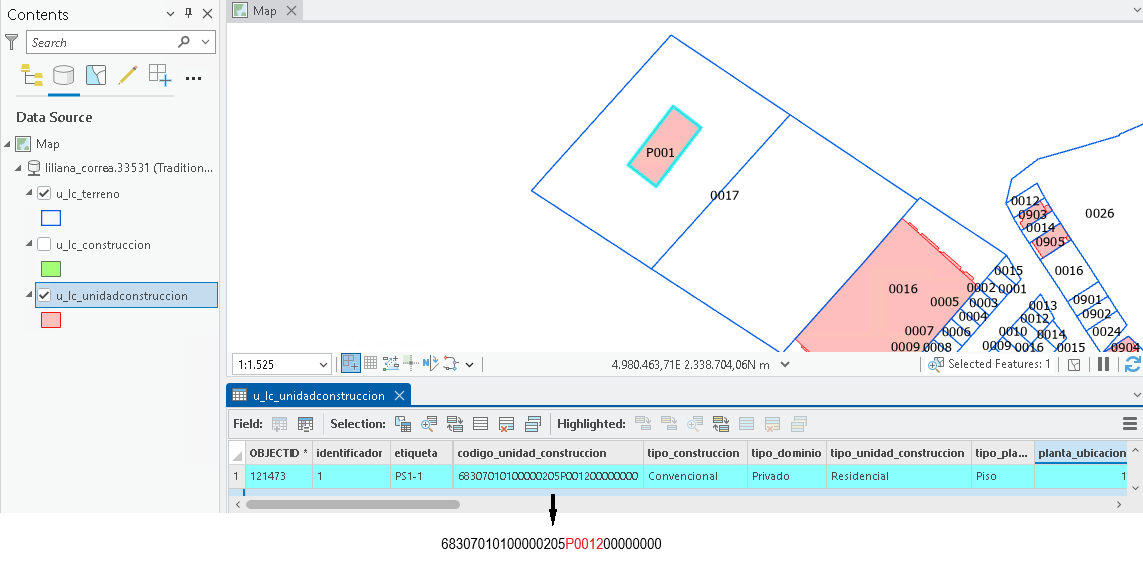
Task: Click Add Field icon in table toolbar
Action: pyautogui.click(x=279, y=424)
